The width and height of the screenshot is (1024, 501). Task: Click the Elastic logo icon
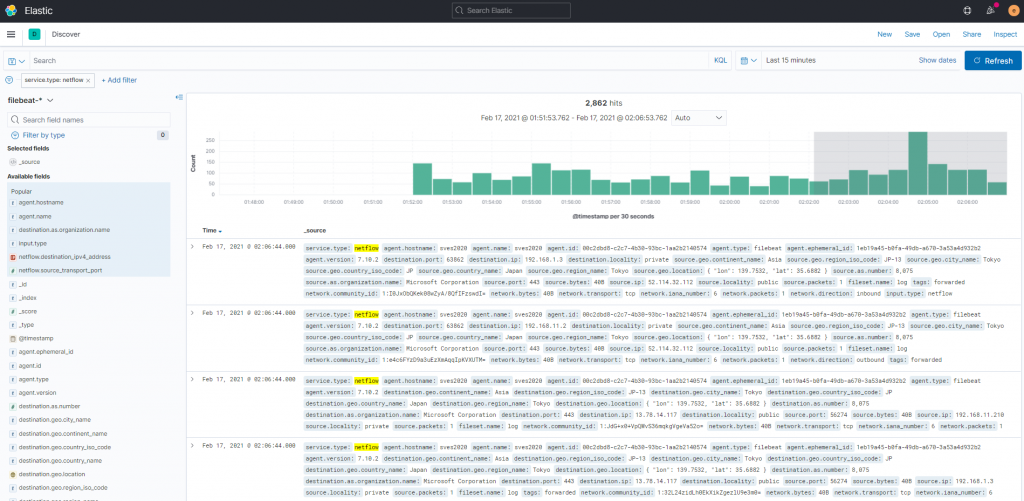click(x=11, y=10)
